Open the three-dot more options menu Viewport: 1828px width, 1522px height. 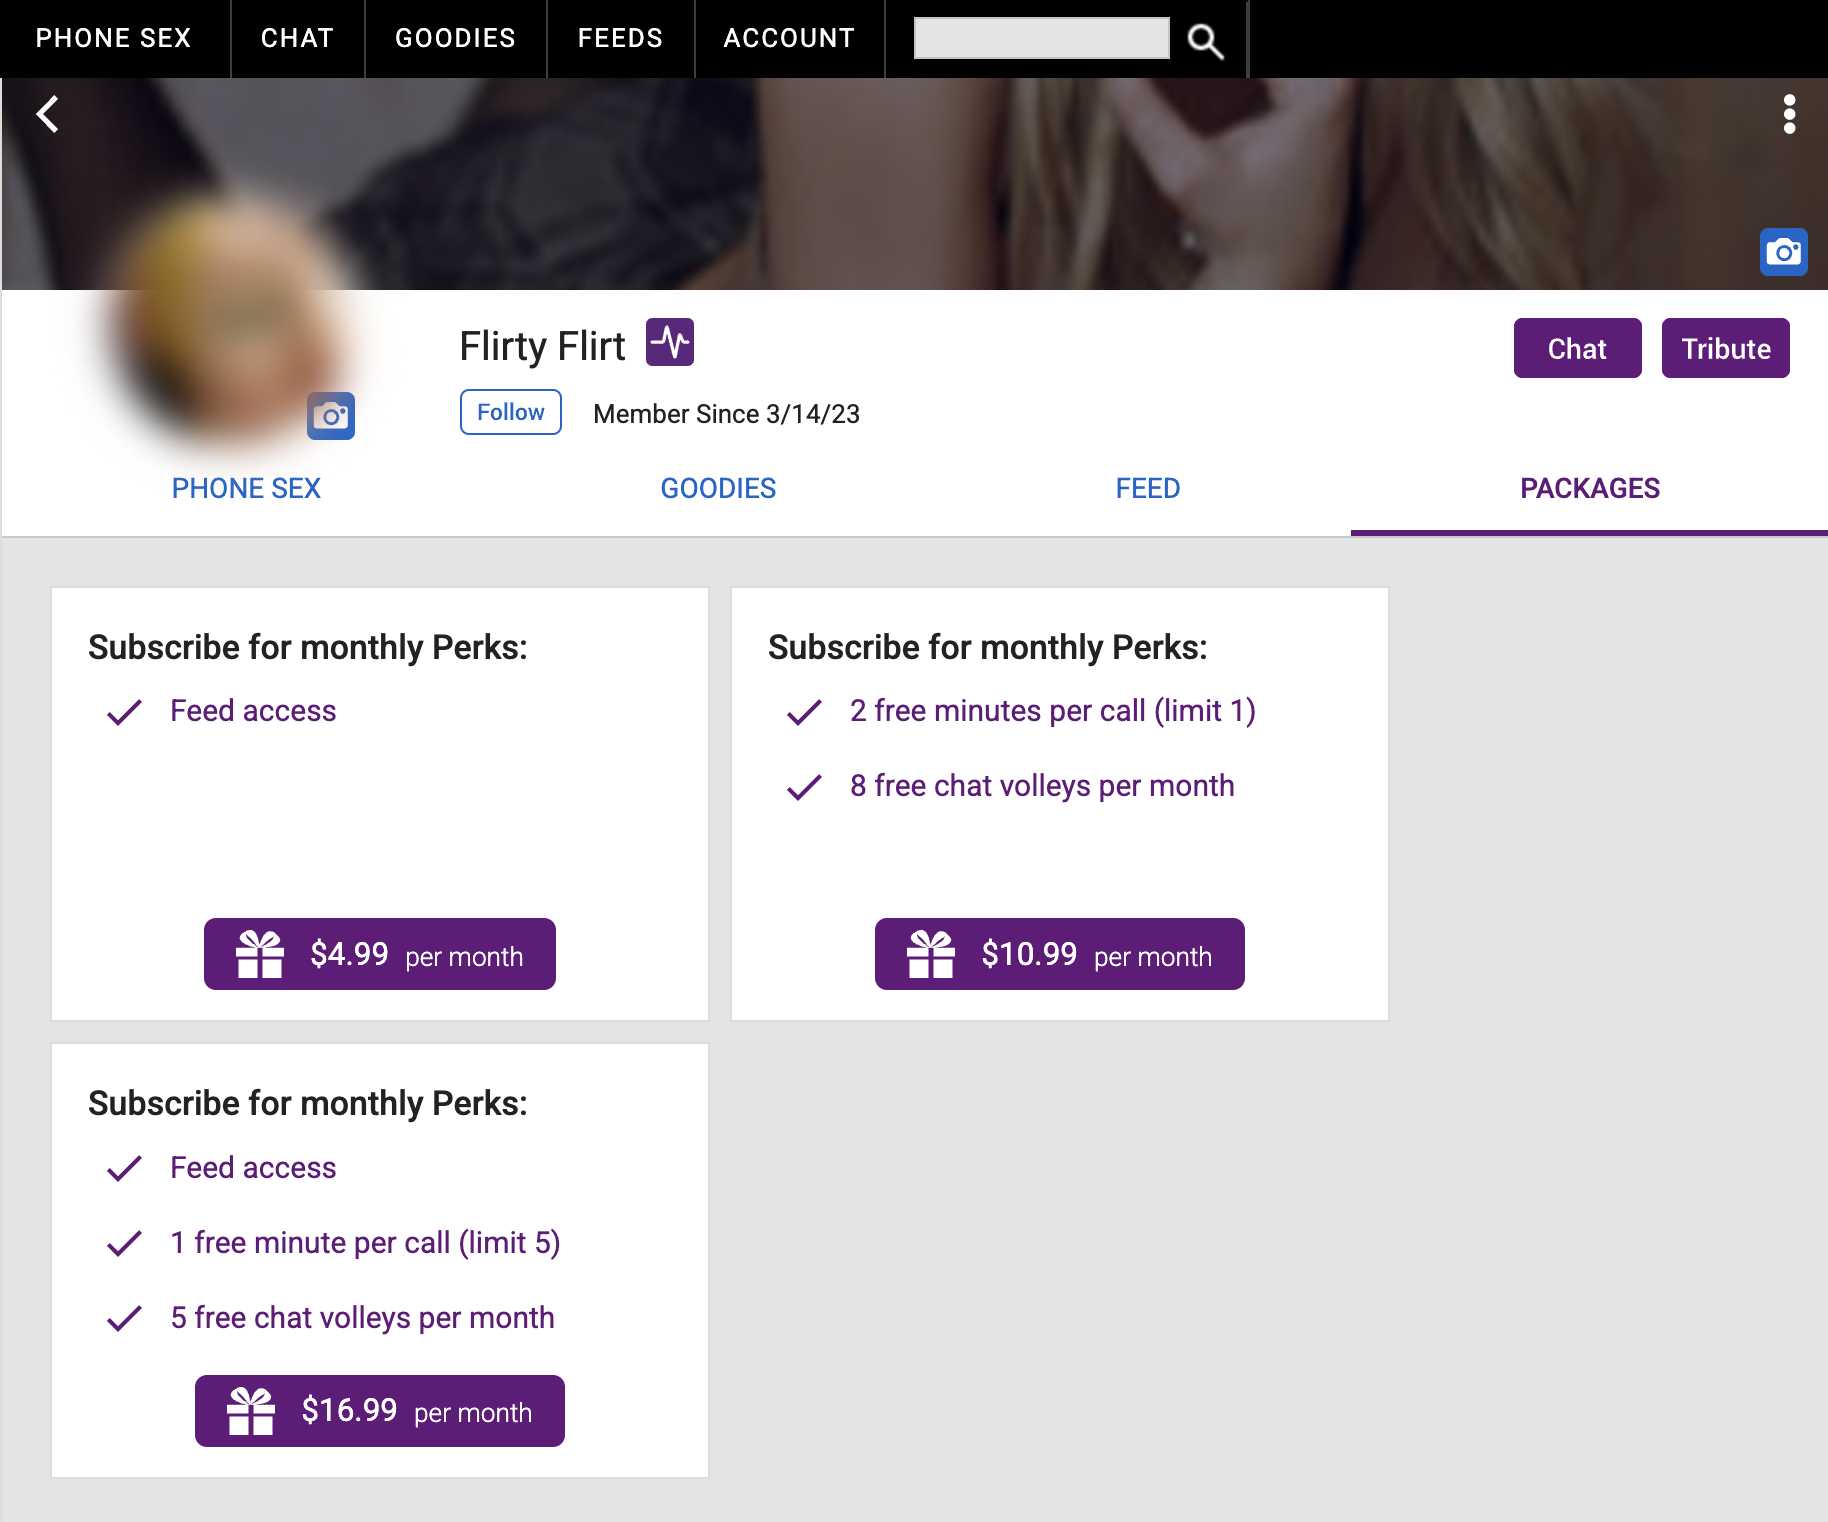coord(1789,114)
